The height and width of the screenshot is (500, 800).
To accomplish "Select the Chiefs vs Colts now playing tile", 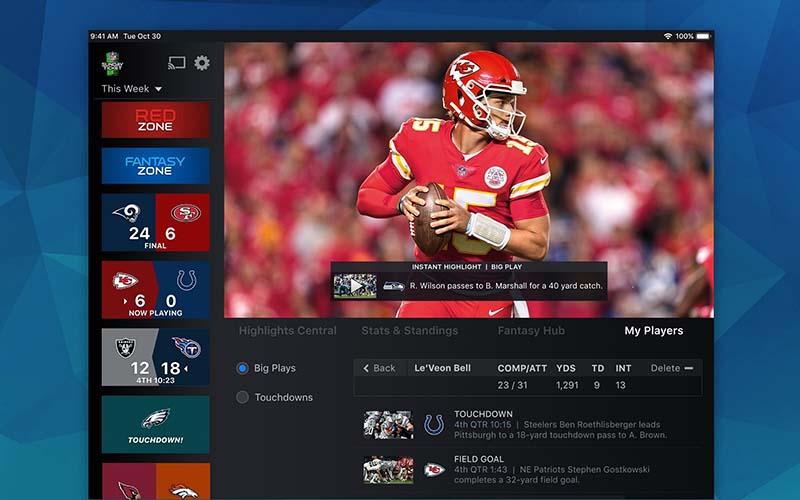I will coord(156,290).
